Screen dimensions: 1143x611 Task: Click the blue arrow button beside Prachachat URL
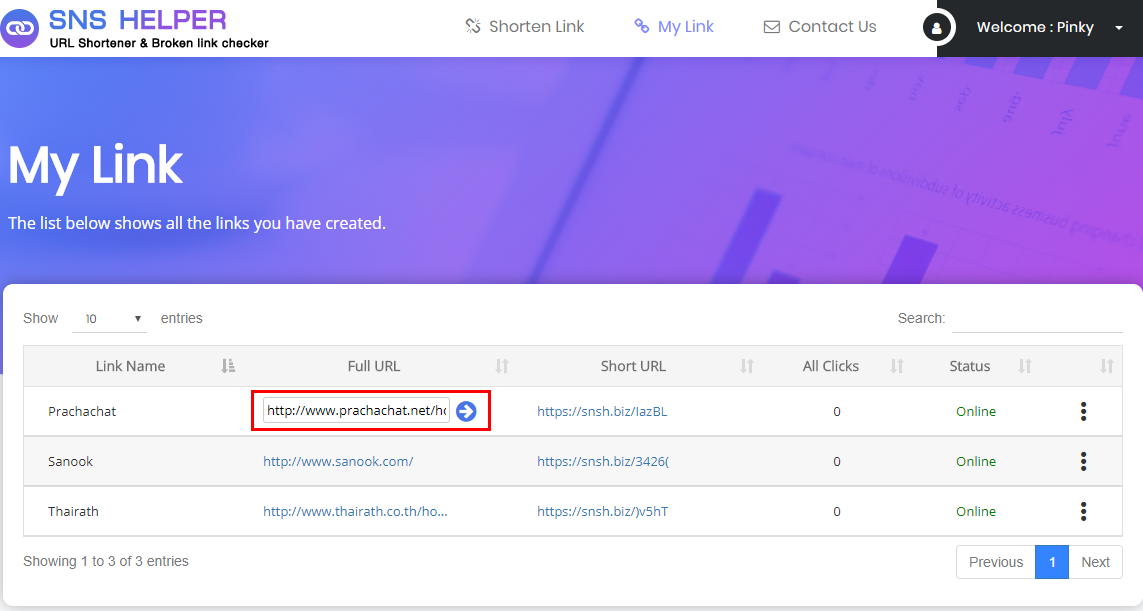466,411
